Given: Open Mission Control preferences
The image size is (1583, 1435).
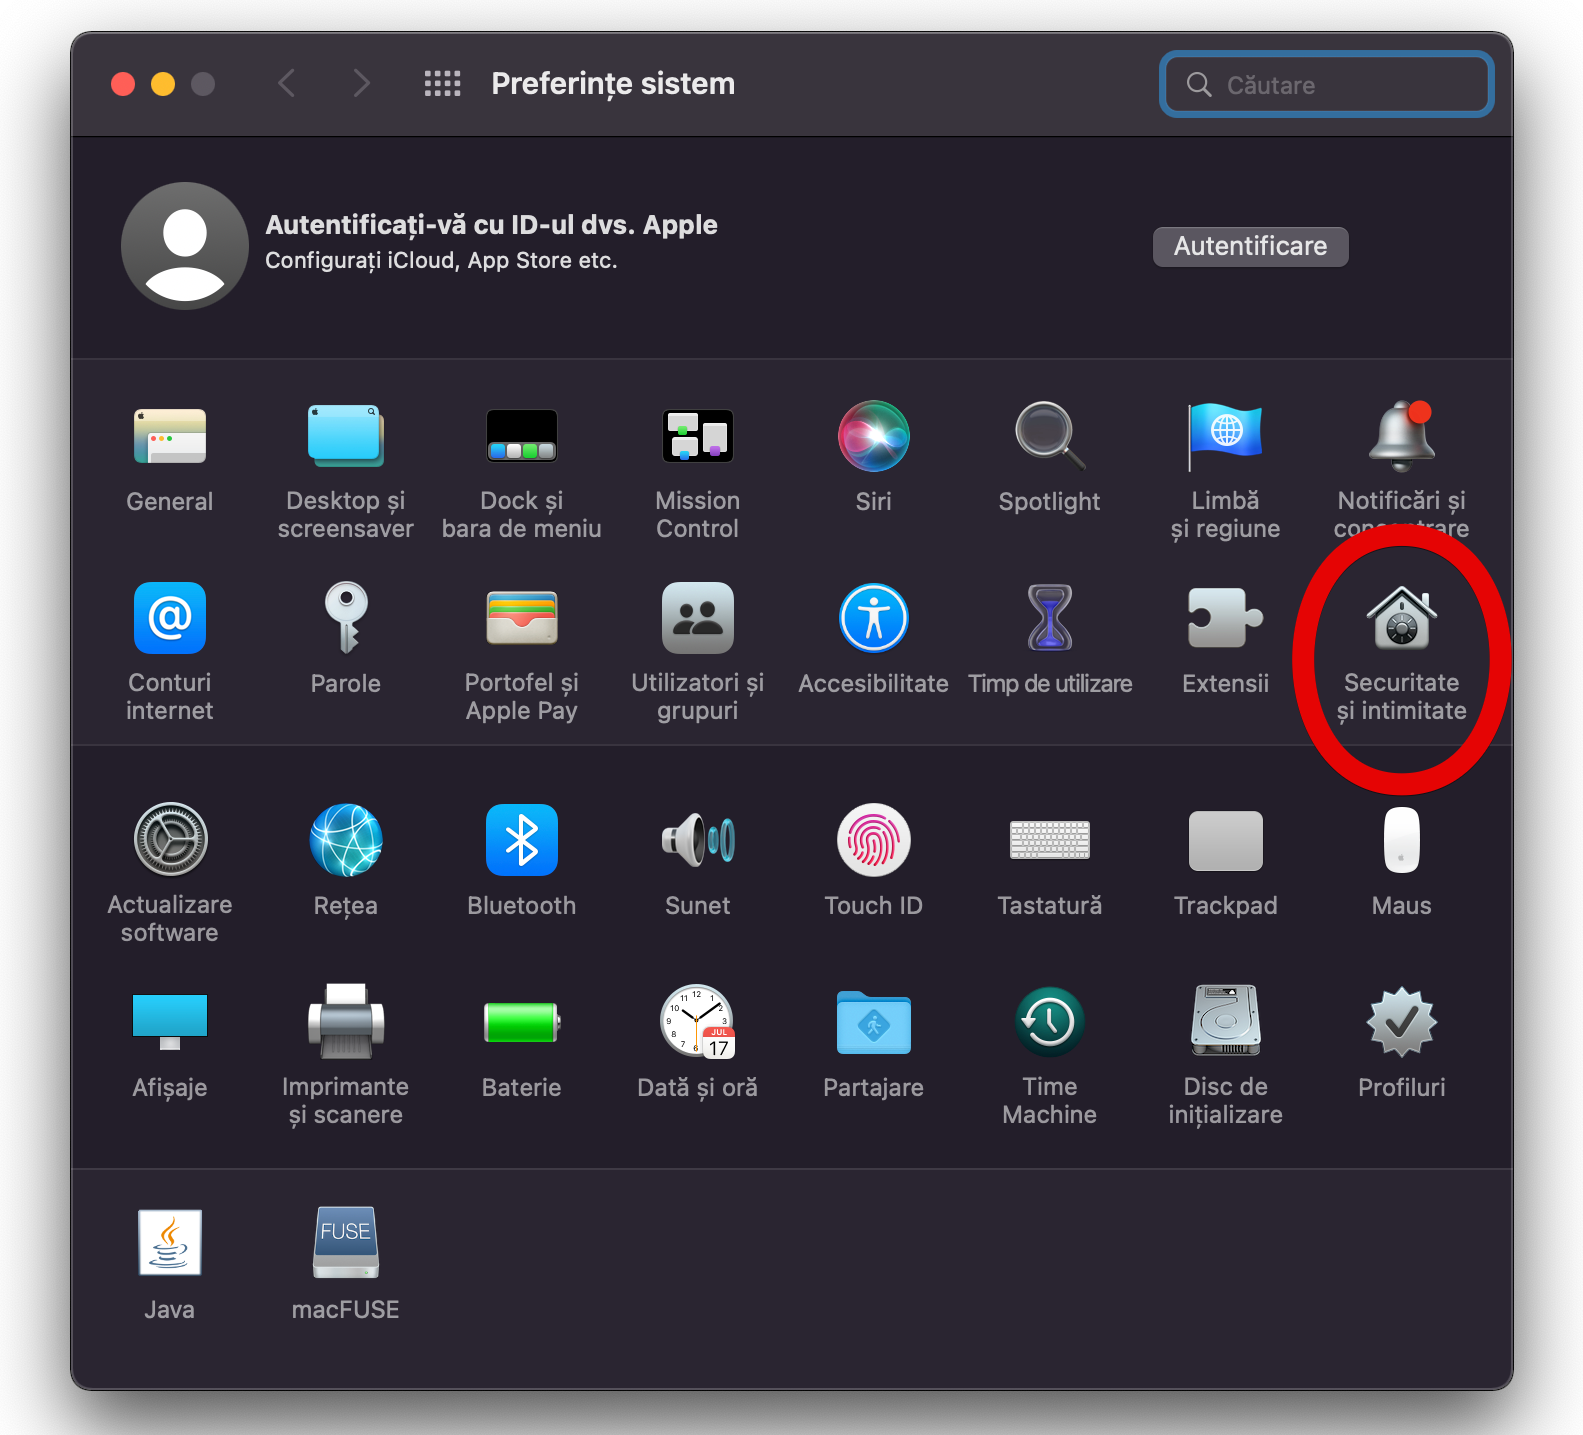Looking at the screenshot, I should tap(697, 437).
